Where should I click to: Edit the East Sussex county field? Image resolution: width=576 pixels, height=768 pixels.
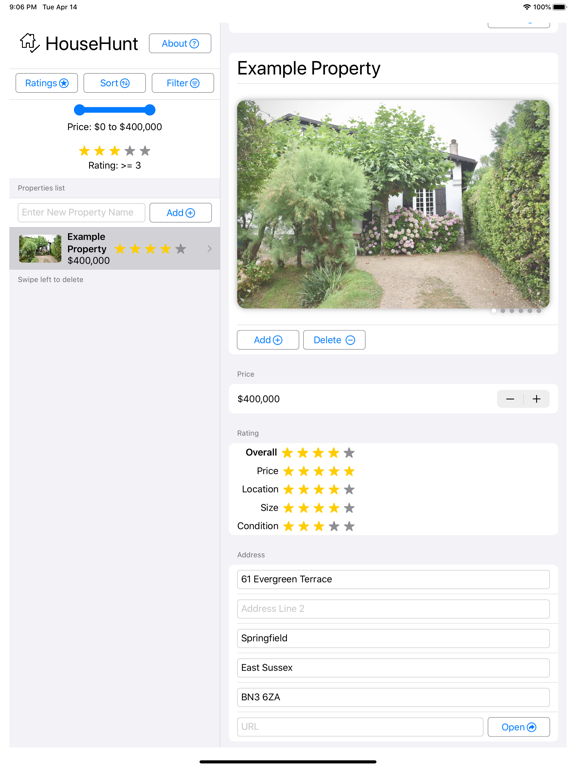pos(393,668)
